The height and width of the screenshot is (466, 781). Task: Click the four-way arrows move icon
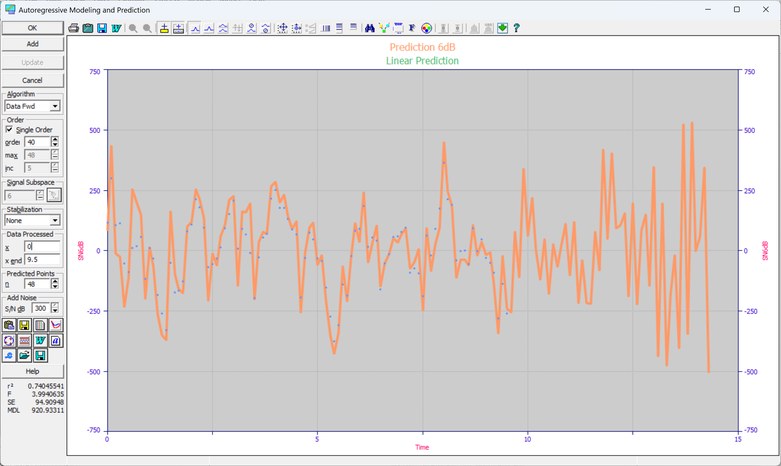click(x=282, y=28)
